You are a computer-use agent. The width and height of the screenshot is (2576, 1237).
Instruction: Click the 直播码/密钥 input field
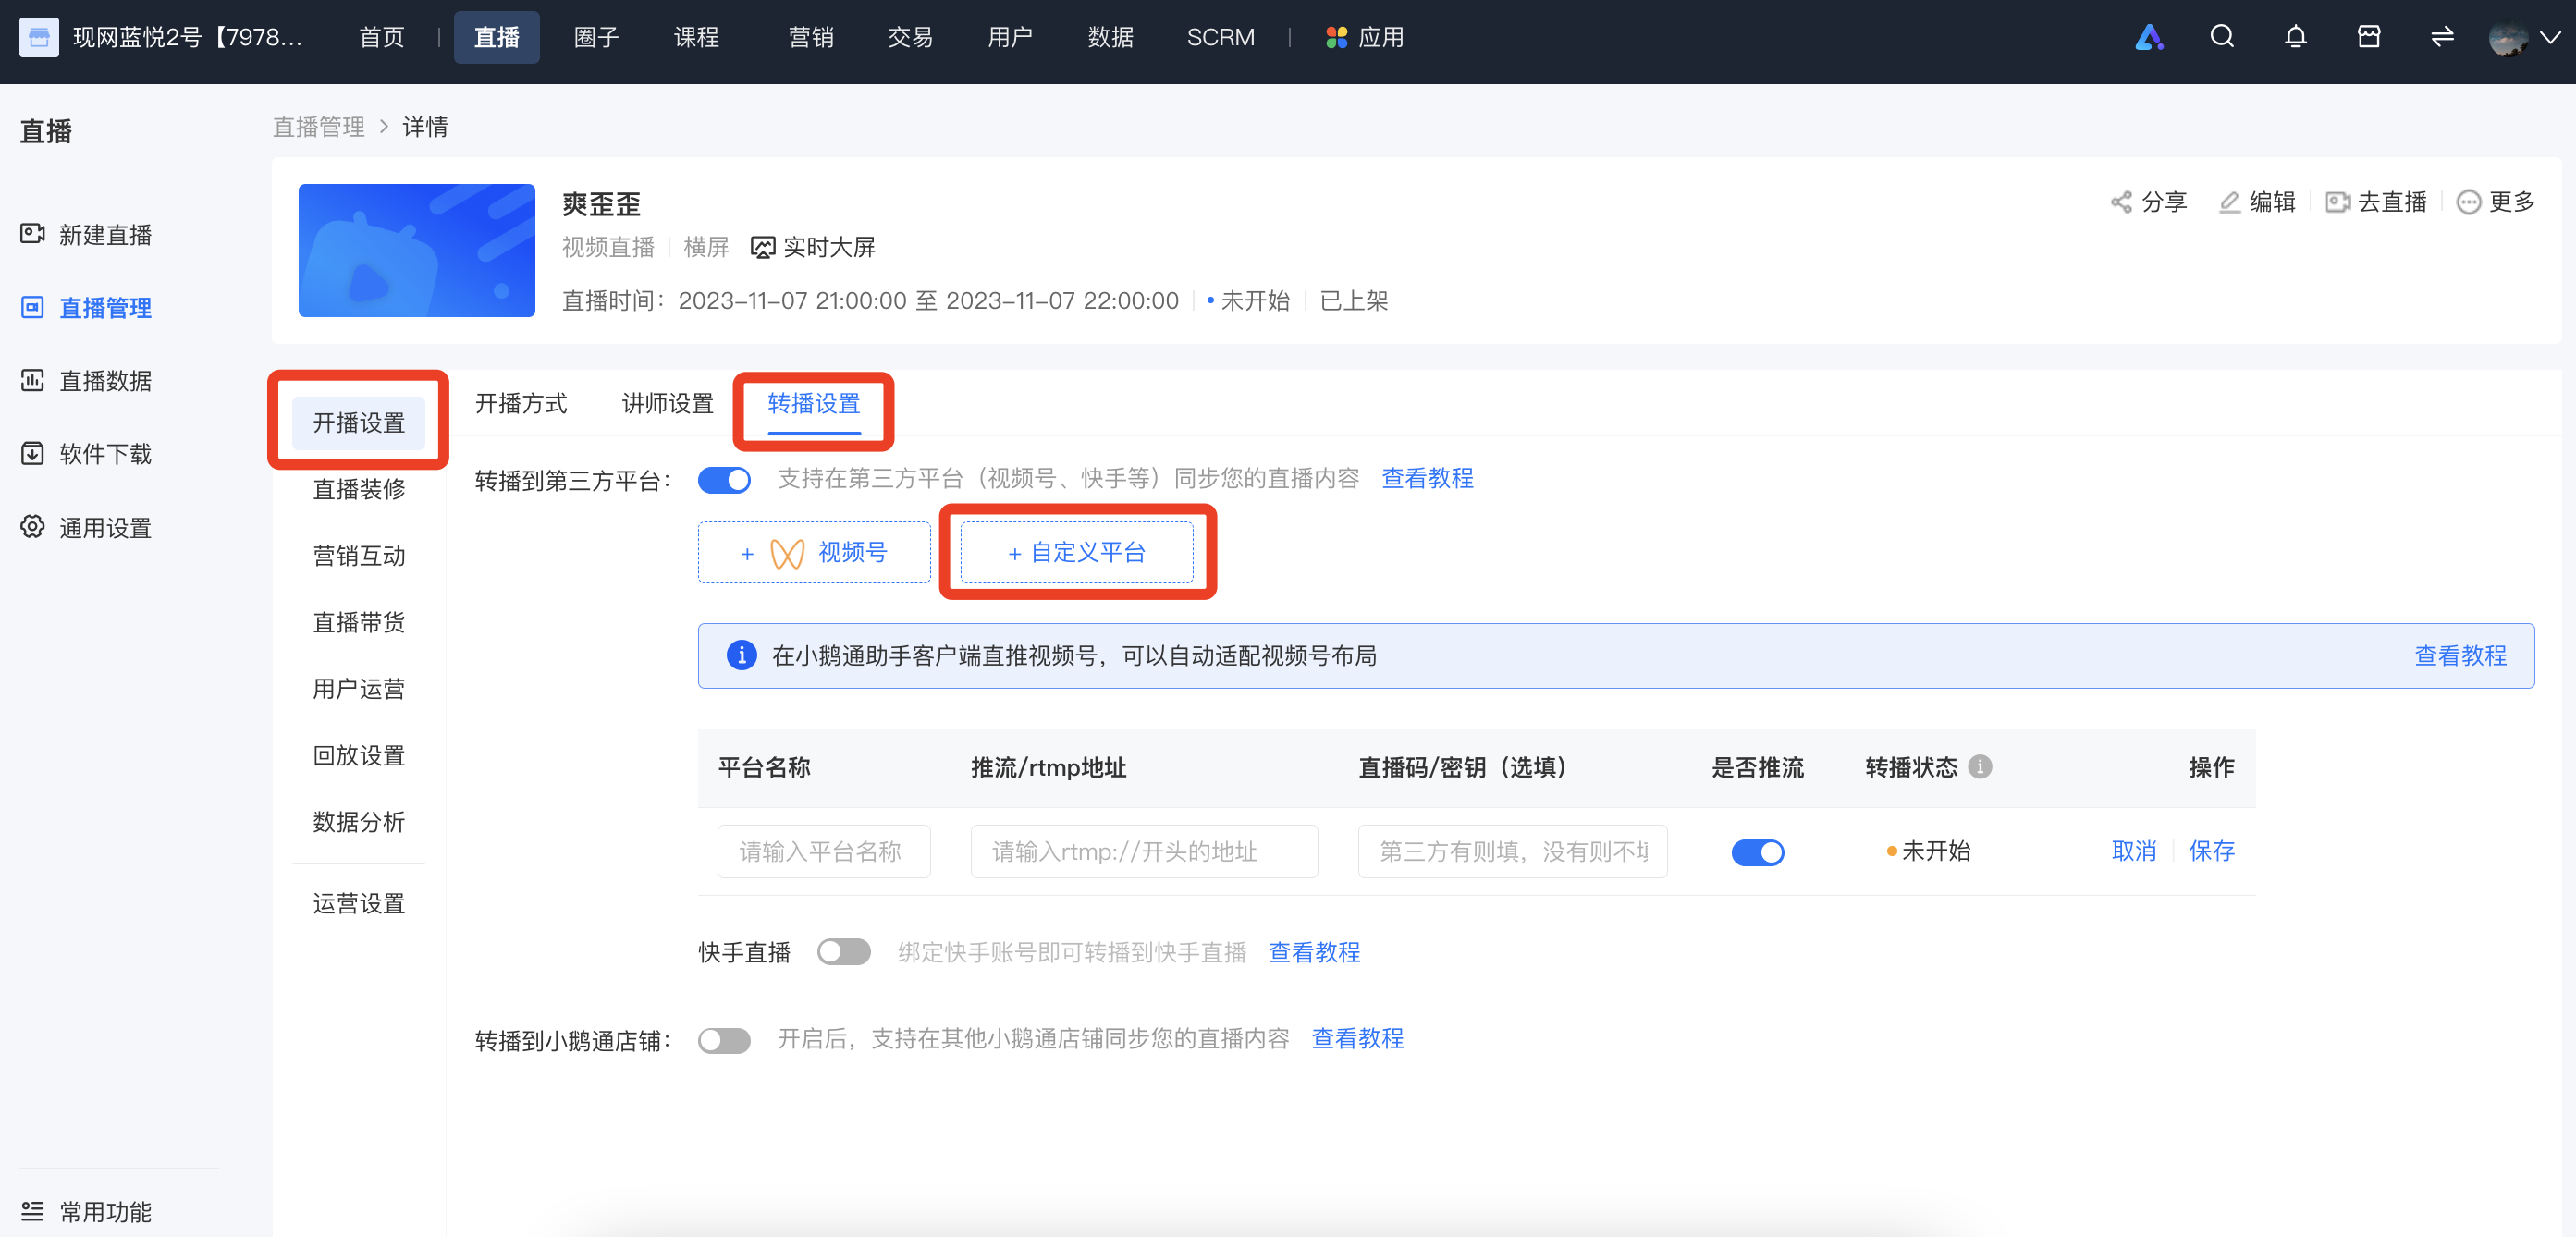point(1512,851)
